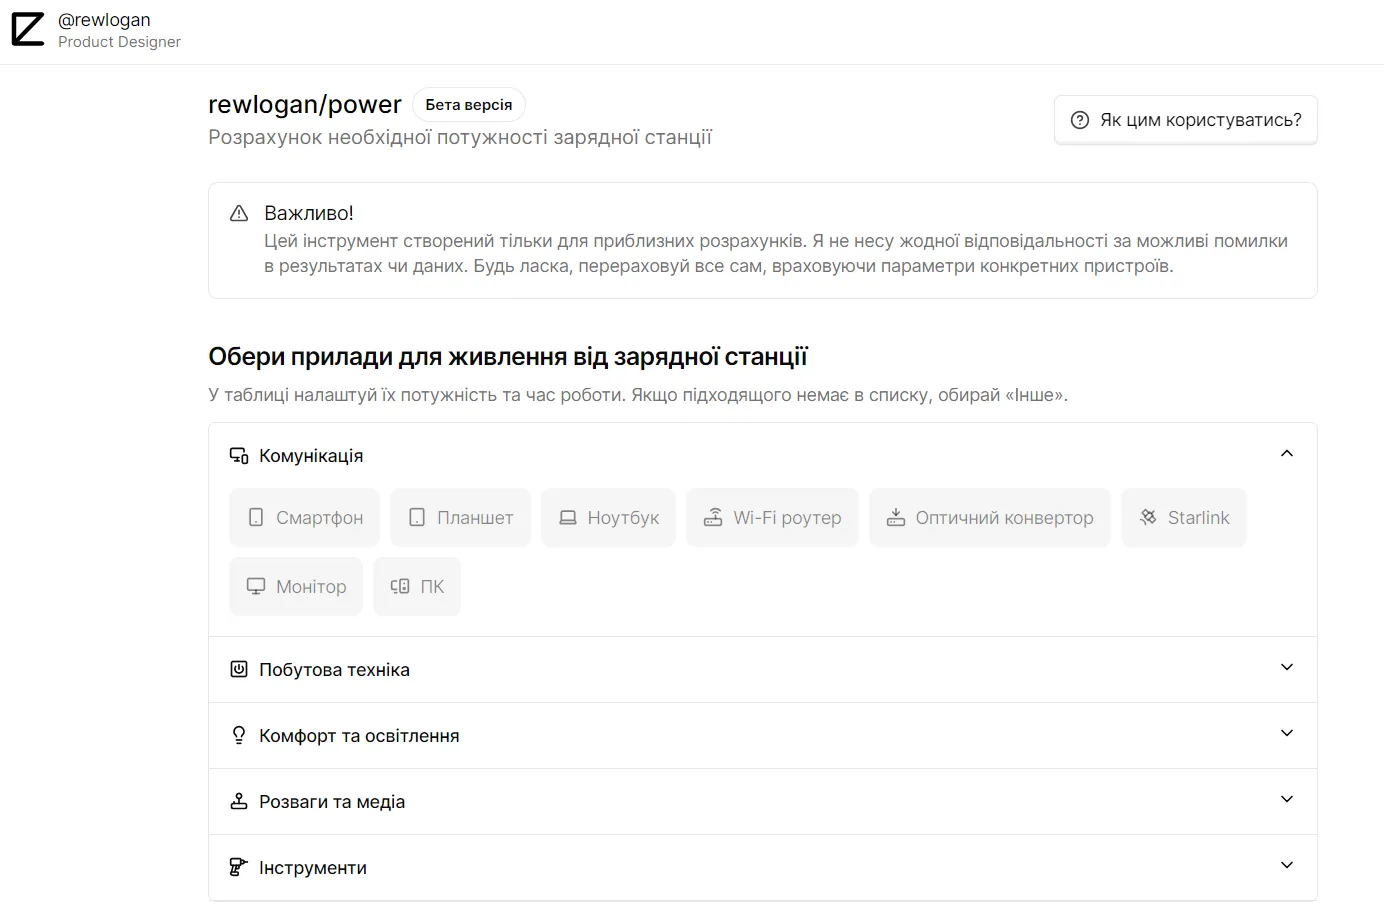Click the ПК computer icon

401,586
